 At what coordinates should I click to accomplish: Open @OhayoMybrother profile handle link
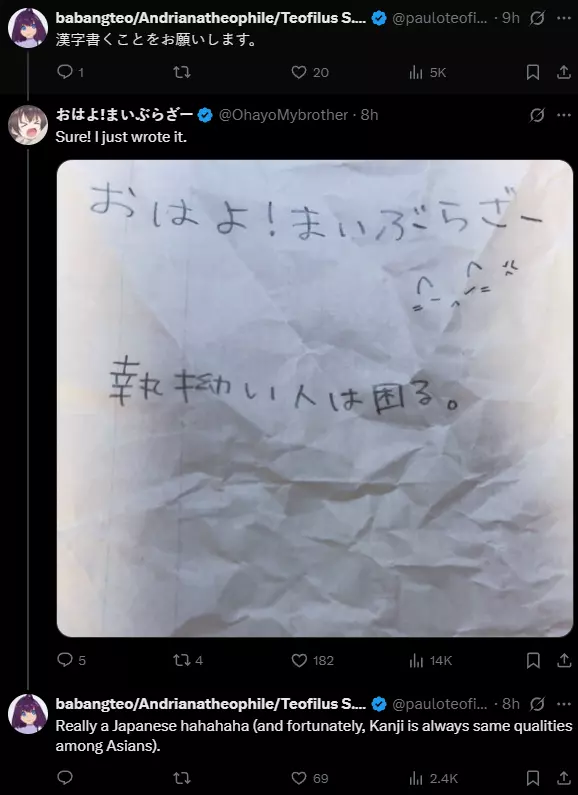[x=283, y=115]
